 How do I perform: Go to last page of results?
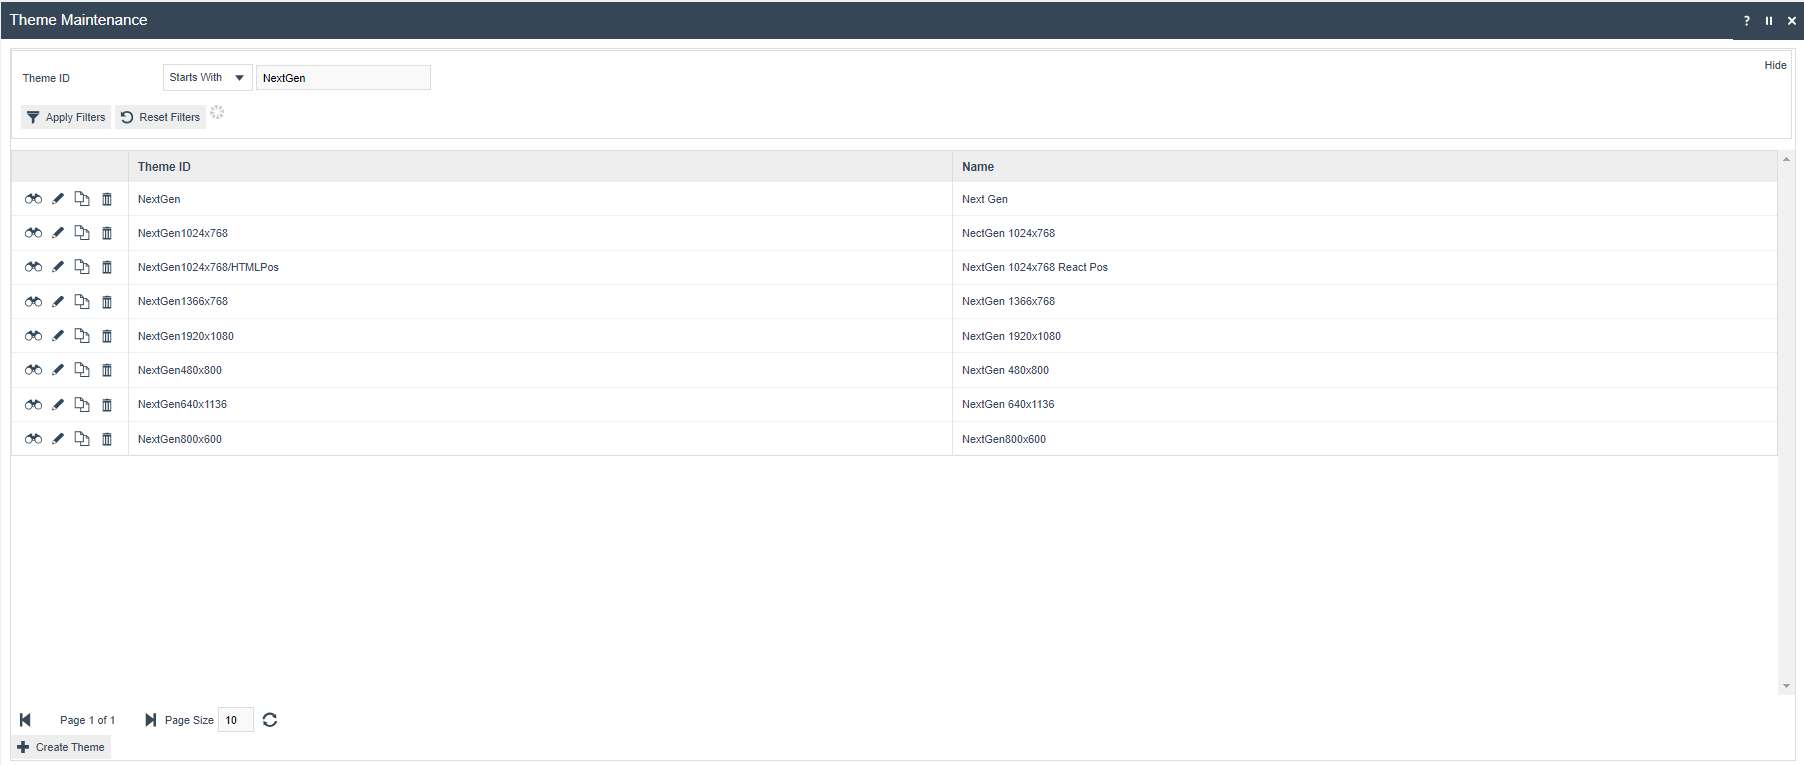(x=150, y=720)
